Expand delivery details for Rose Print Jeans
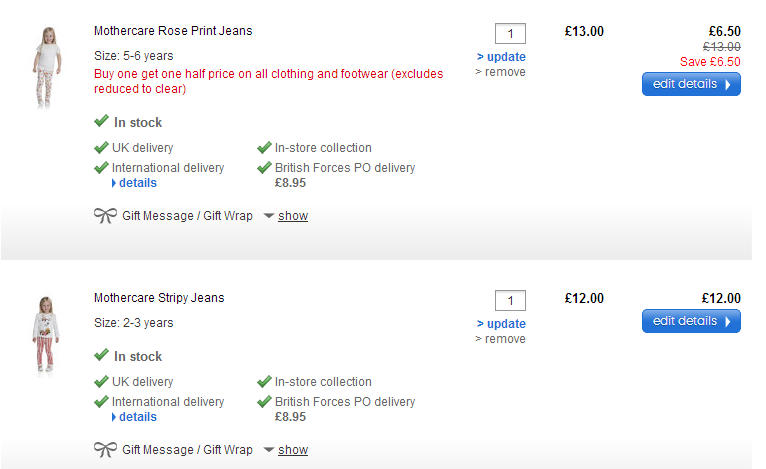 (x=137, y=183)
